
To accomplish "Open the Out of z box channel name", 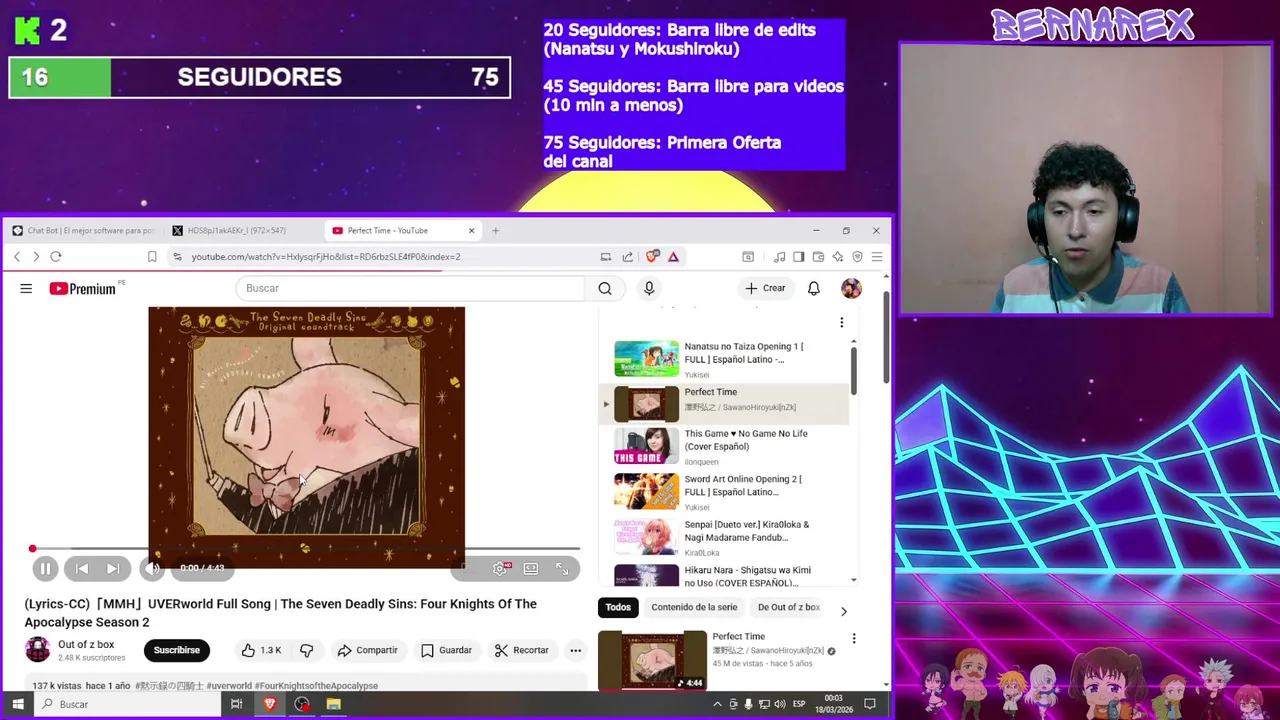I will [x=86, y=645].
